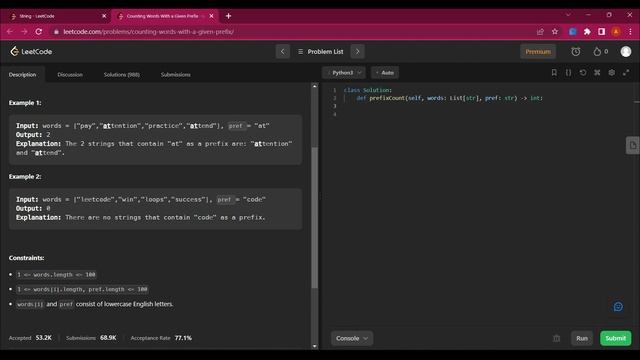The width and height of the screenshot is (640, 360).
Task: Click the blue extension icon in toolbar
Action: (x=573, y=31)
